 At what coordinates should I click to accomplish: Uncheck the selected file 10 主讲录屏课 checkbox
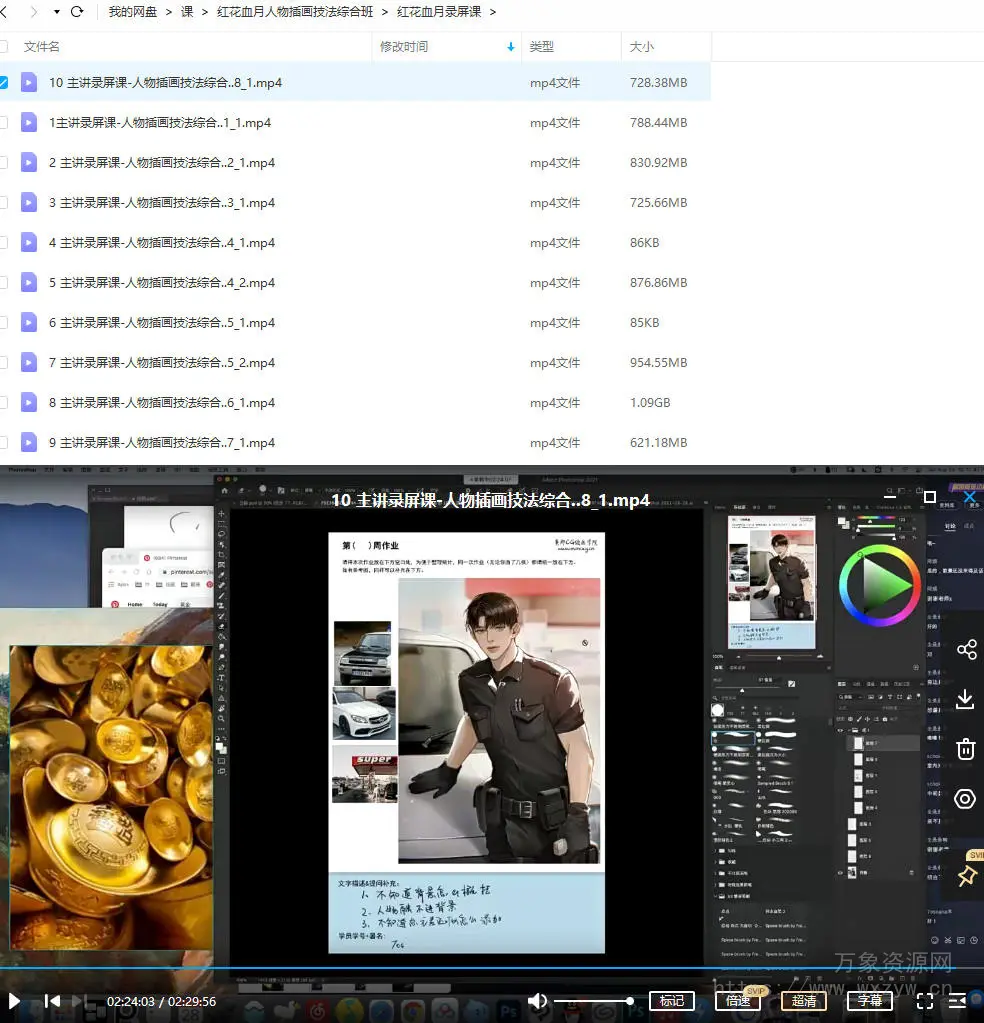point(3,83)
